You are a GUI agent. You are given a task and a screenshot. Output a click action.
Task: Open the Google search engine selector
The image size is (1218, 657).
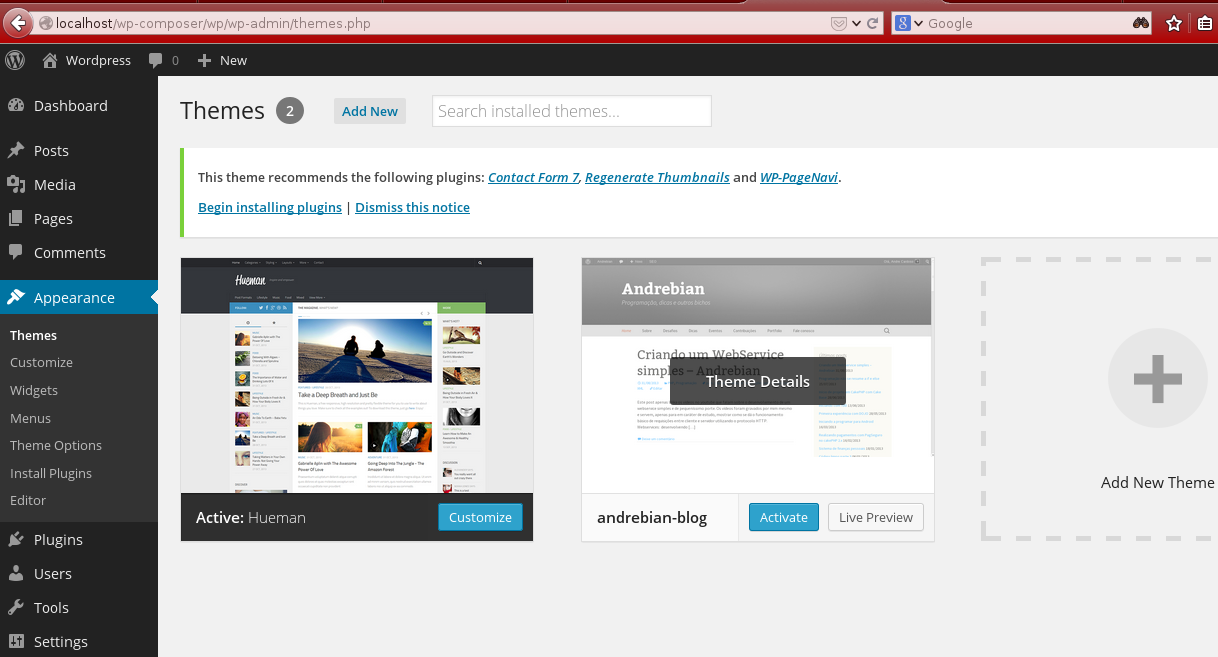click(909, 23)
